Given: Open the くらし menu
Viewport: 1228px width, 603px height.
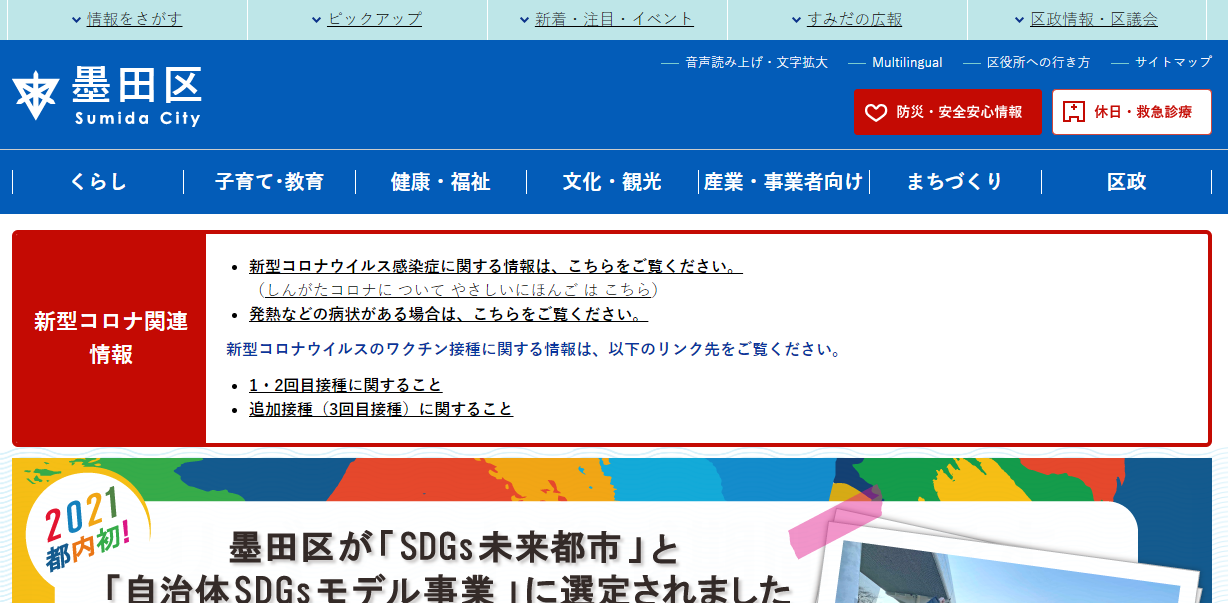Looking at the screenshot, I should pos(98,182).
